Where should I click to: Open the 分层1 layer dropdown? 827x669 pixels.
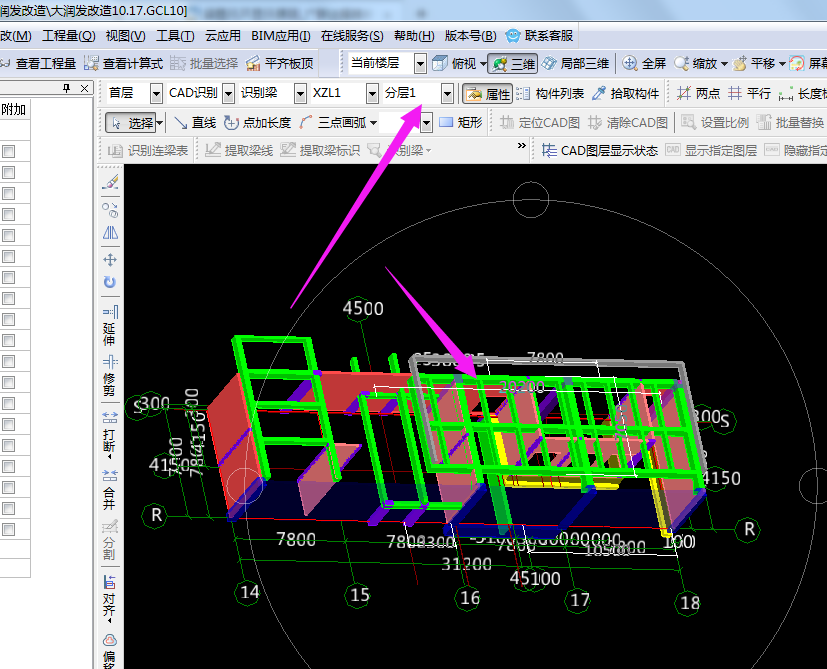coord(447,94)
